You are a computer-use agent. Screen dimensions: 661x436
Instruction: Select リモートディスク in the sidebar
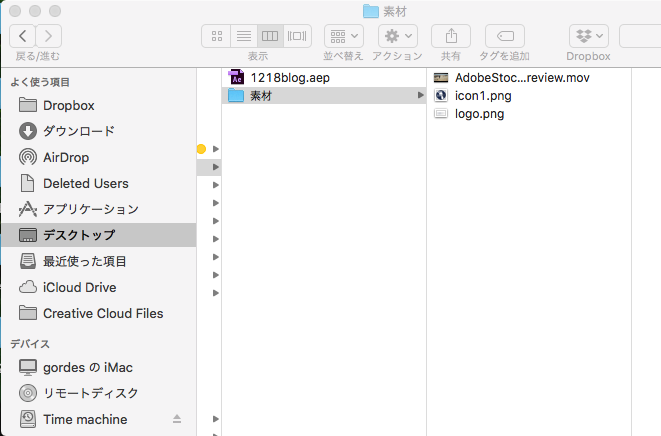coord(99,393)
